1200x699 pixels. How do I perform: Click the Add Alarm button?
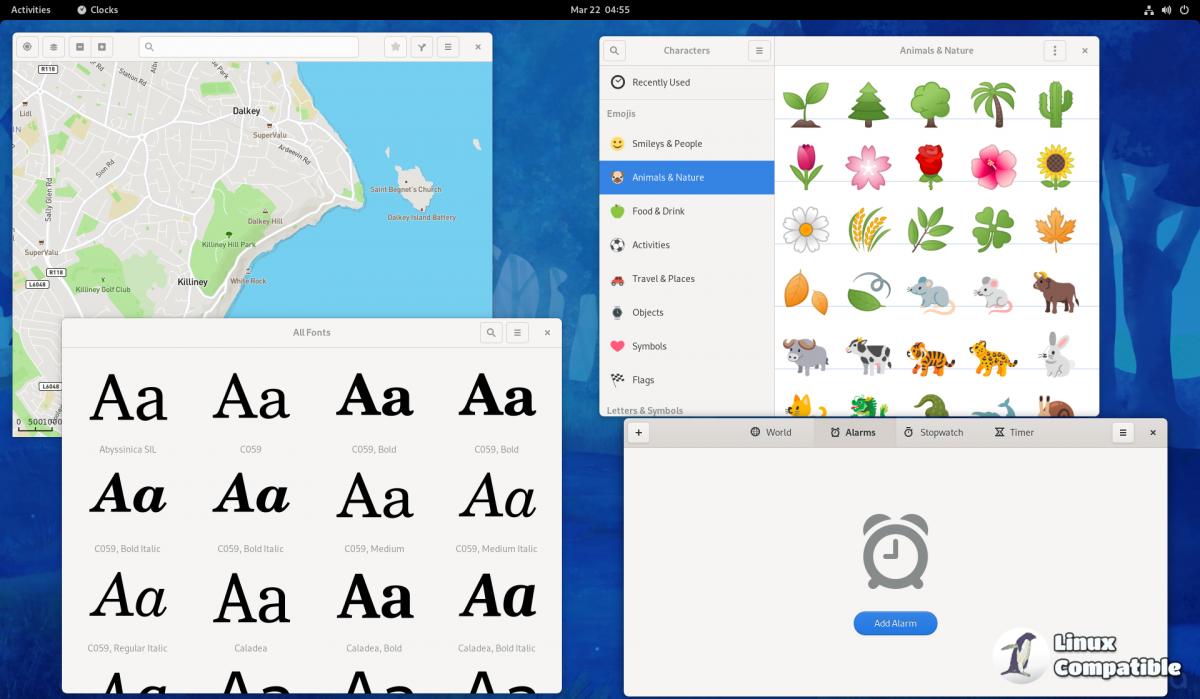click(895, 623)
